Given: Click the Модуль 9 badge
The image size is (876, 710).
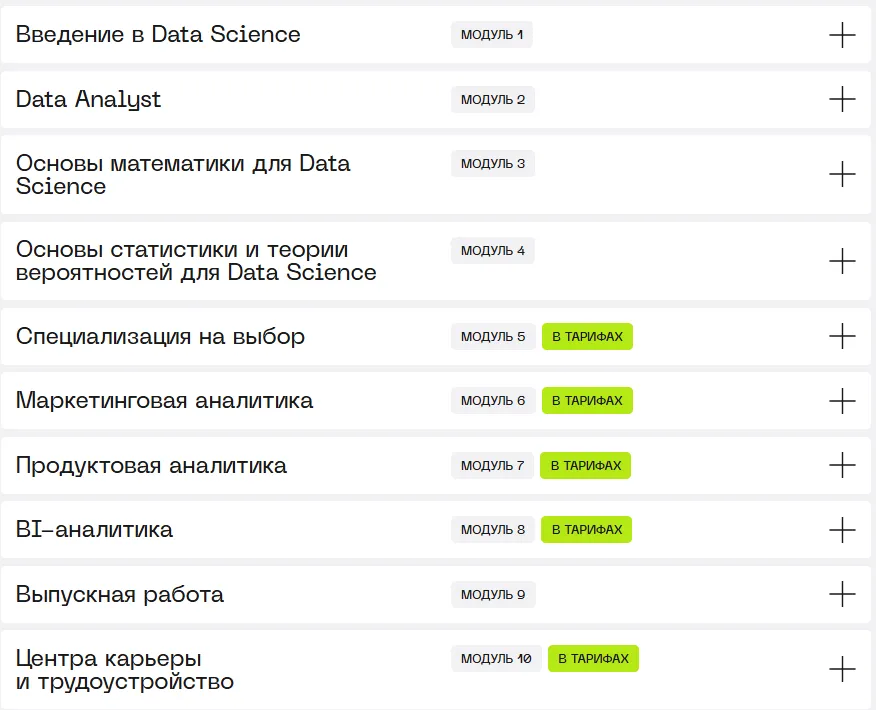Looking at the screenshot, I should [492, 595].
